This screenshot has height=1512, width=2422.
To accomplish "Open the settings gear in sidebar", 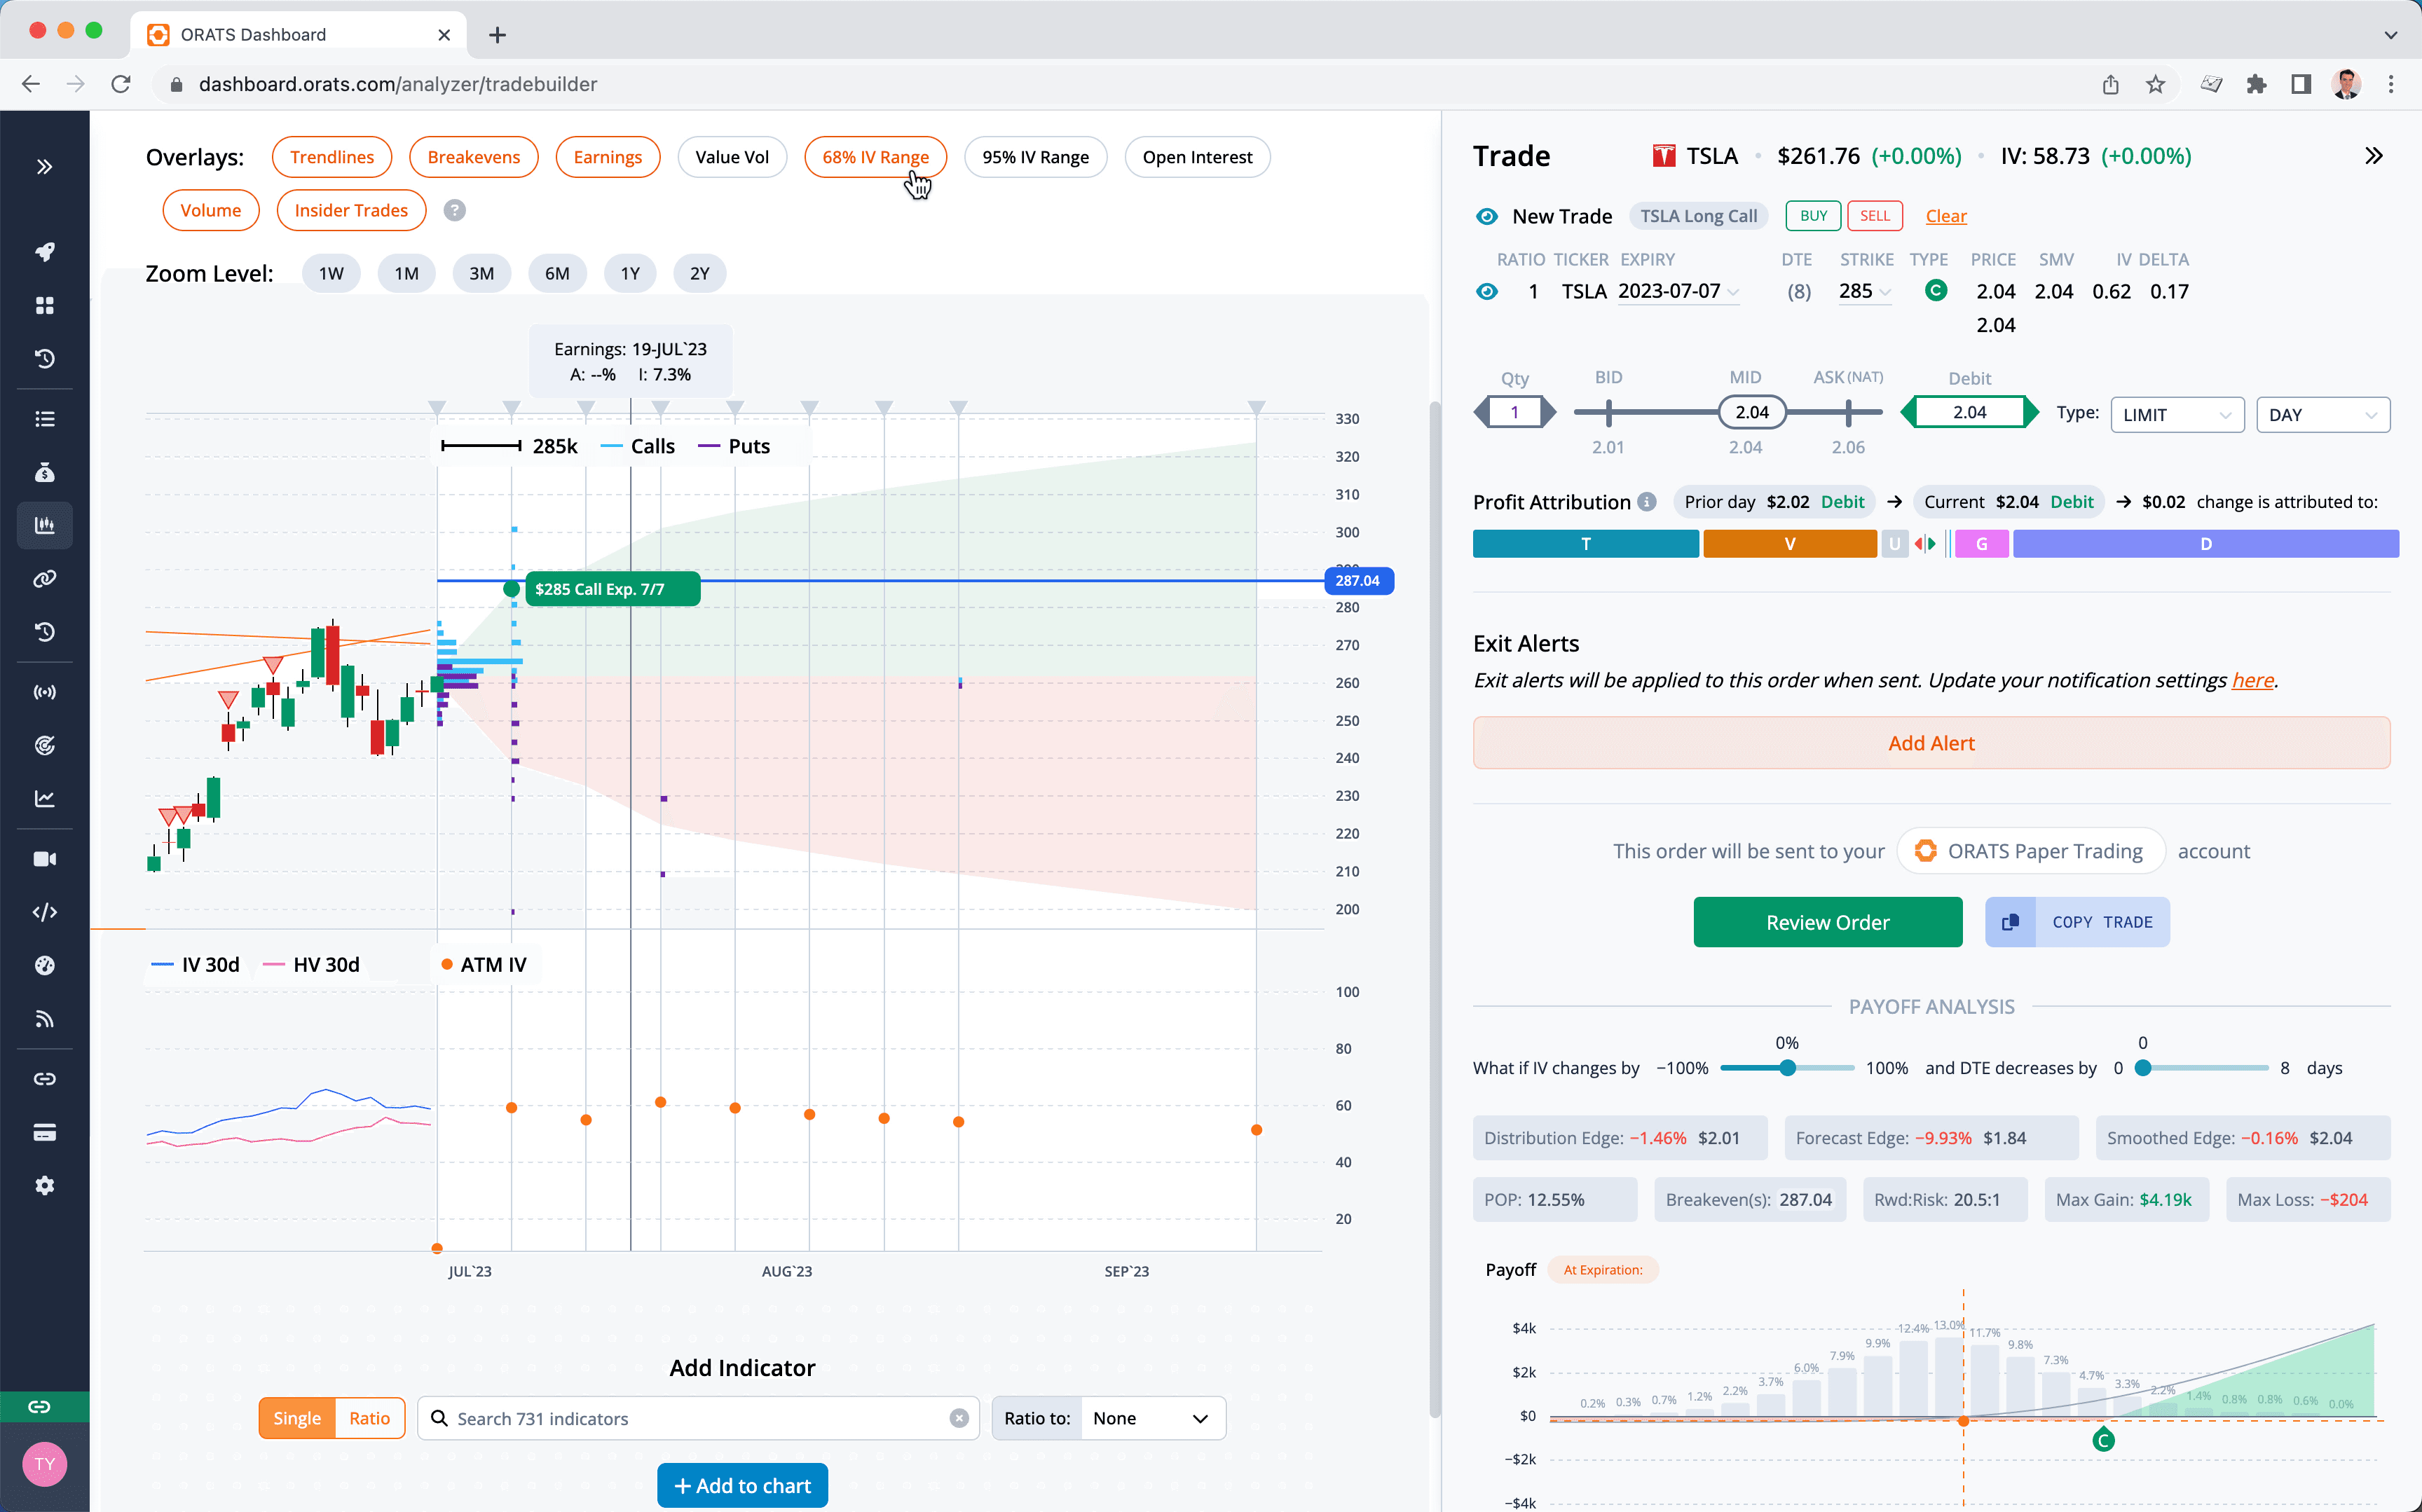I will (x=44, y=1185).
